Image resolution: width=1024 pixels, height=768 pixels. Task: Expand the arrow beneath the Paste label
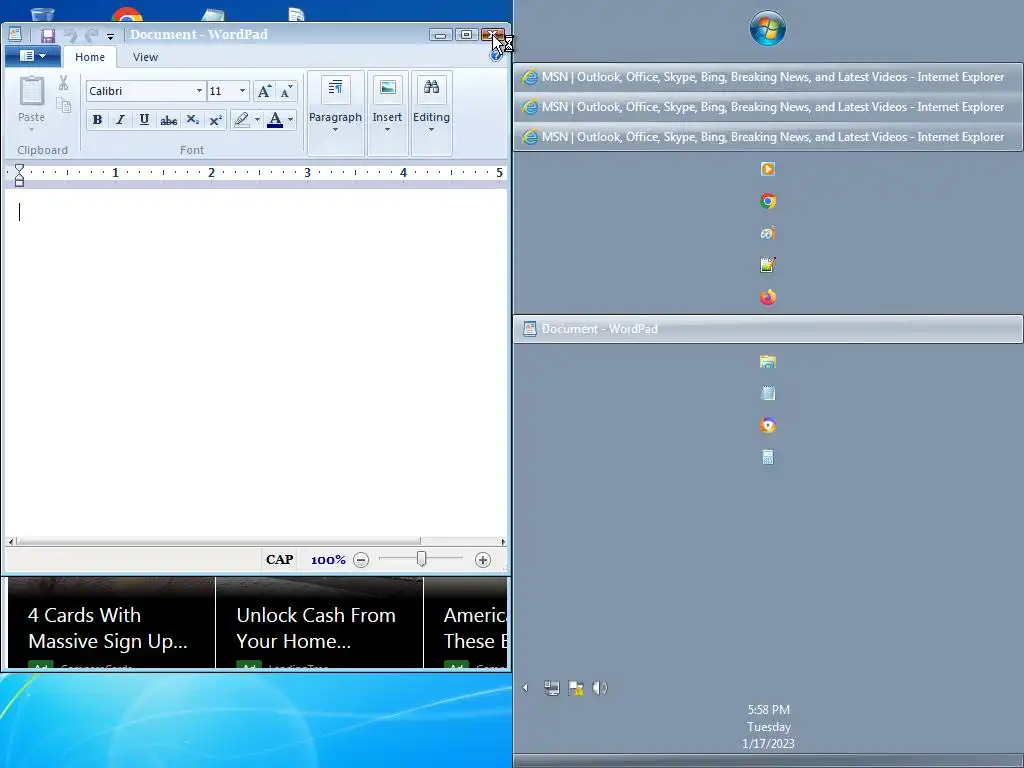click(x=31, y=129)
